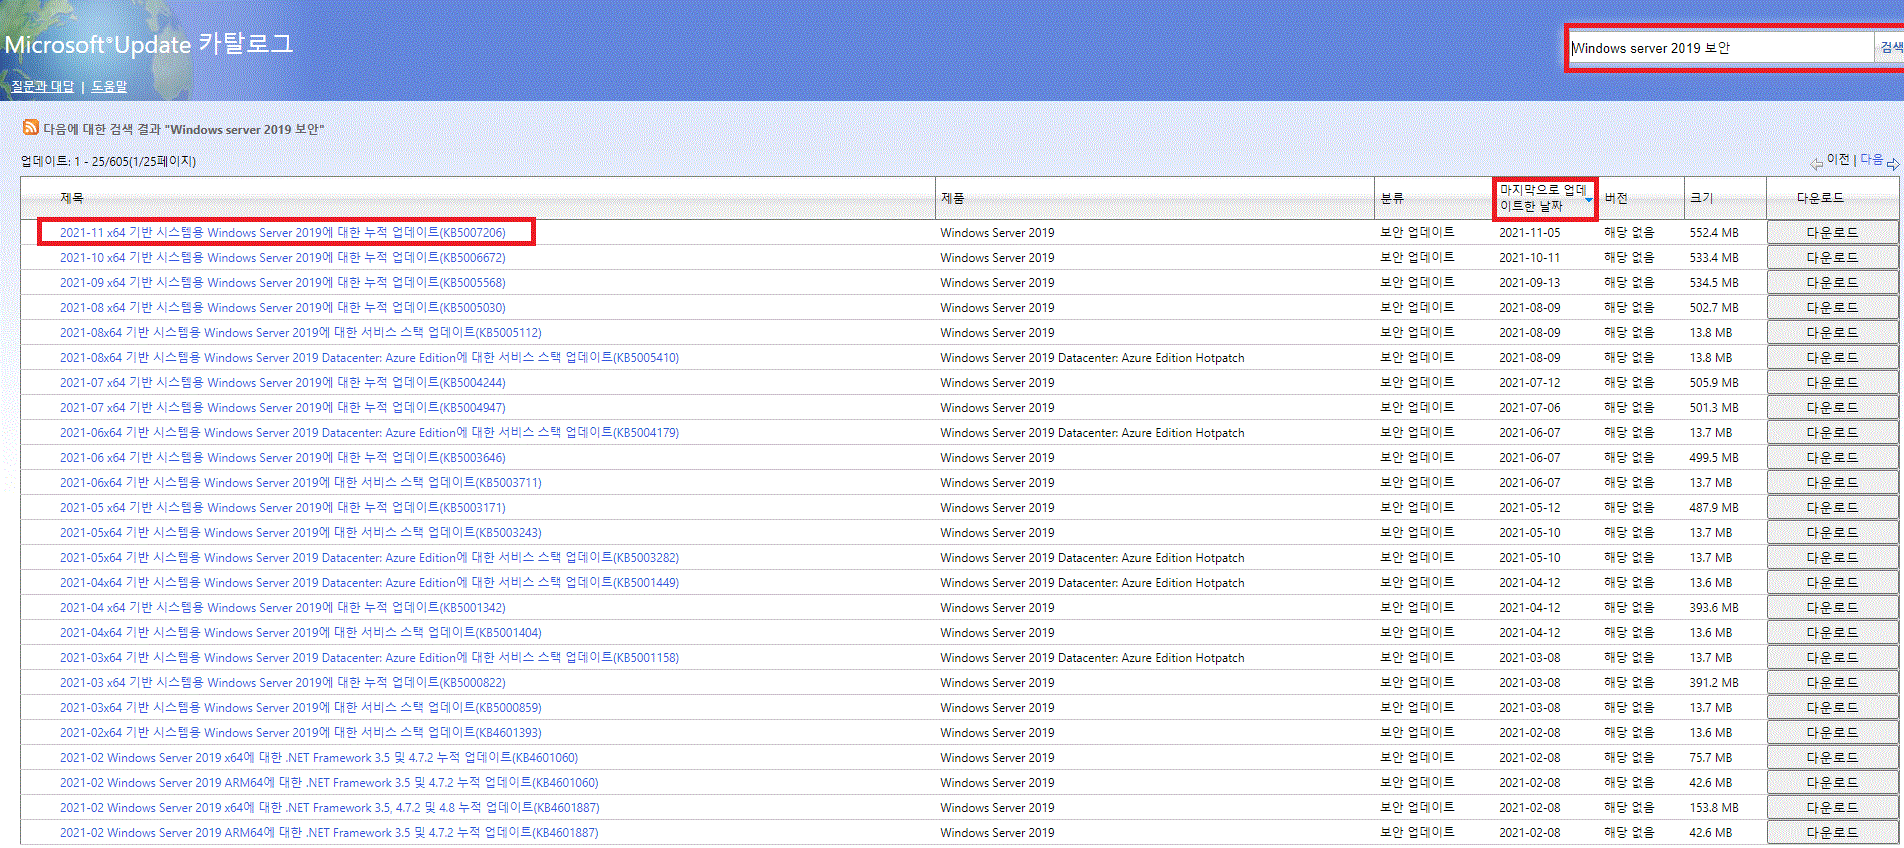This screenshot has height=848, width=1904.
Task: Open KB5003646 cumulative update link
Action: 283,457
